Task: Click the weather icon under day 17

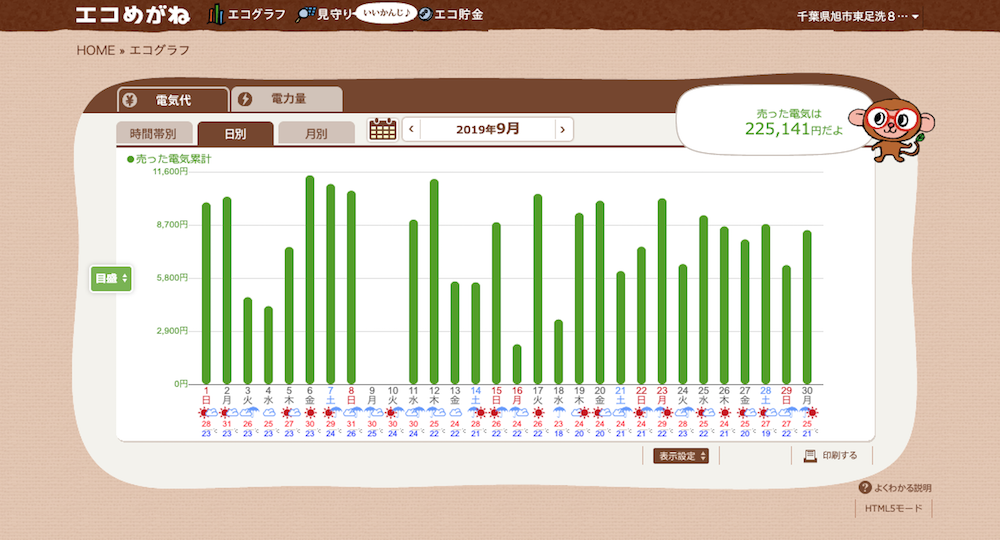Action: pos(538,412)
